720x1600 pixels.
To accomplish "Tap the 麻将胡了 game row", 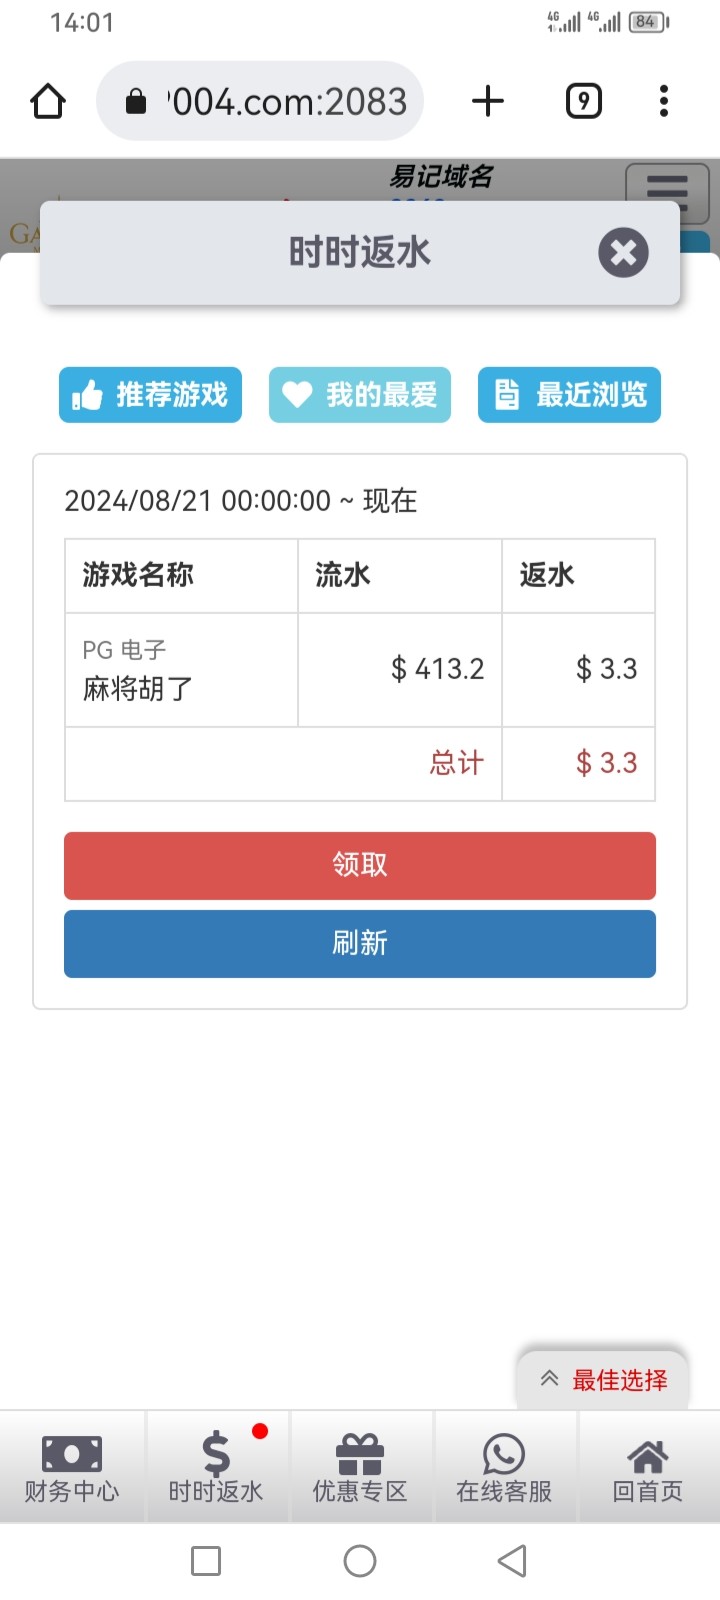I will click(181, 670).
